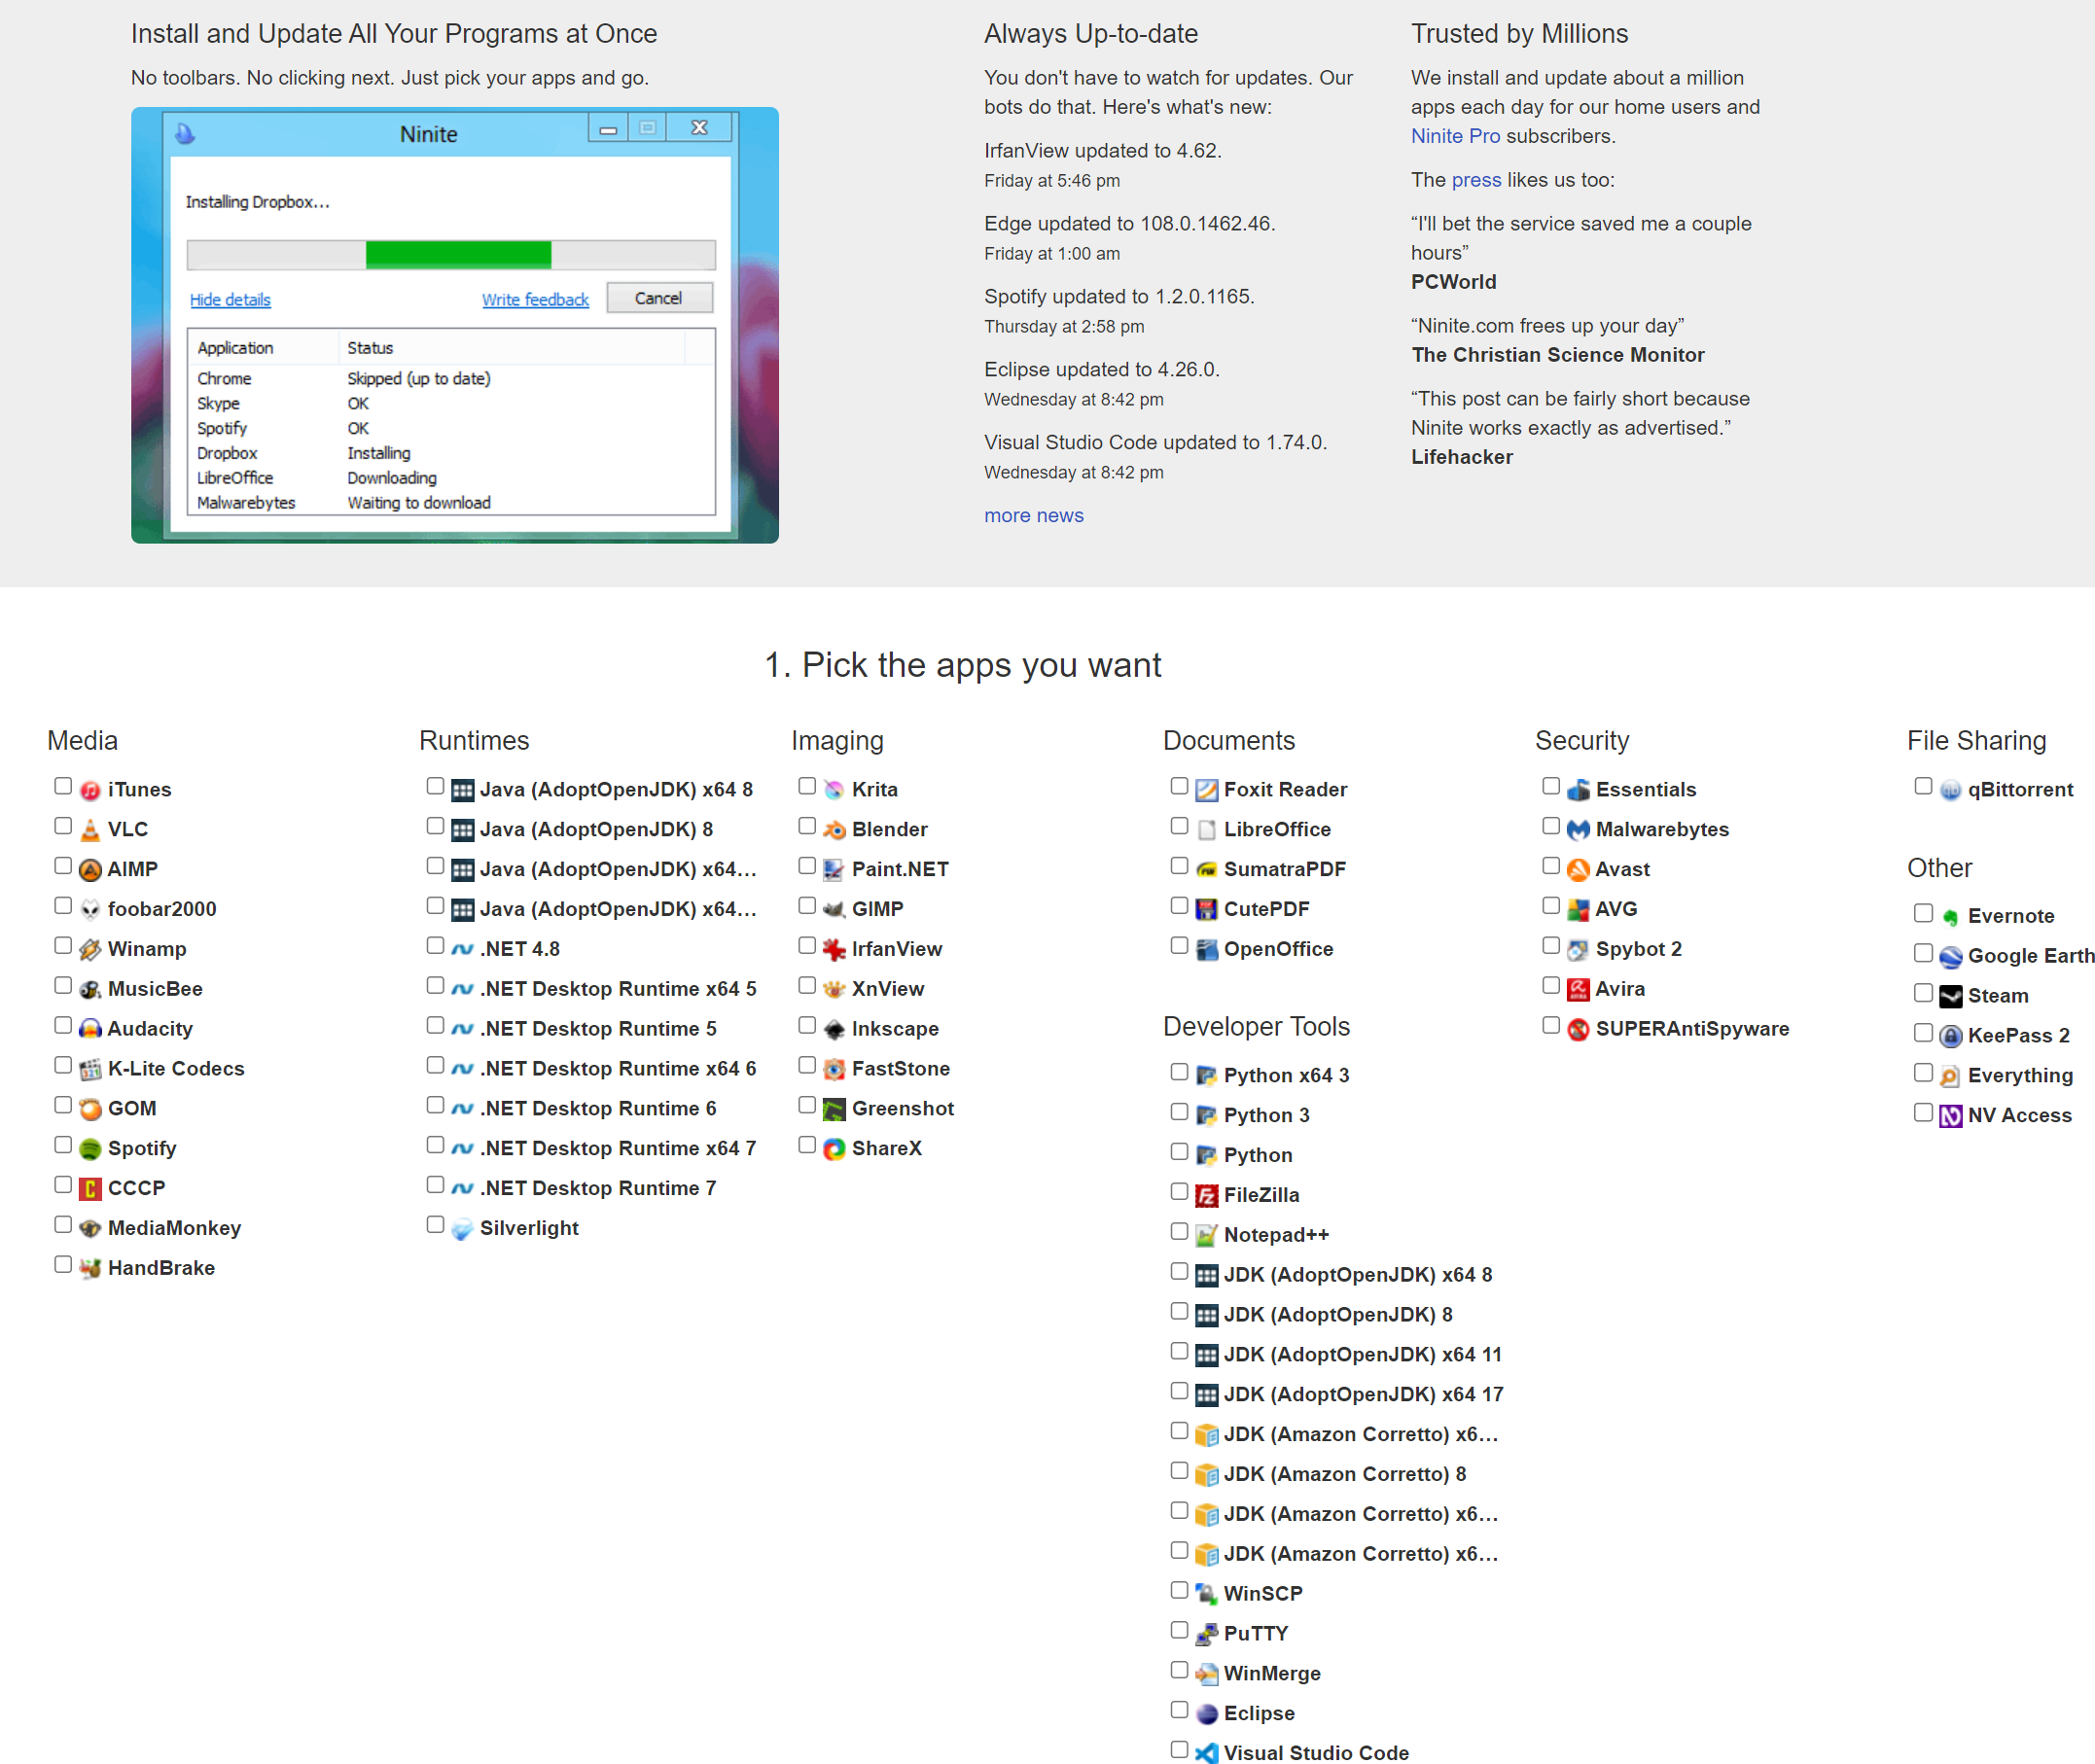Click the qBittorrent icon
Screen dimensions: 2095x1764
click(x=1950, y=790)
